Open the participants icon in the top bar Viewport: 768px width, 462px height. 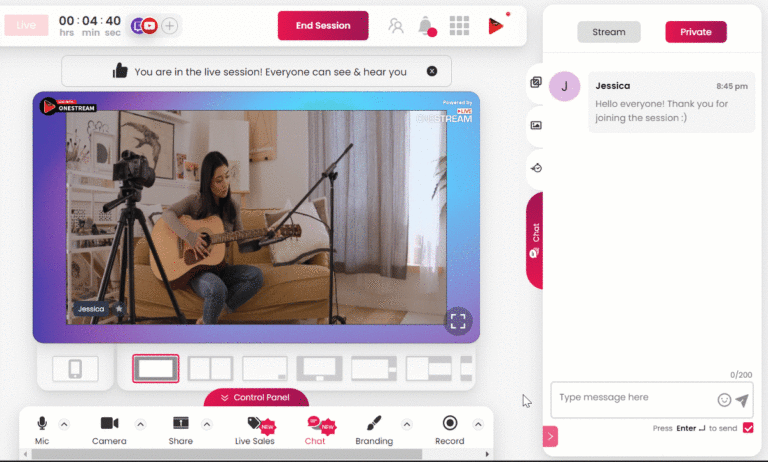coord(396,25)
